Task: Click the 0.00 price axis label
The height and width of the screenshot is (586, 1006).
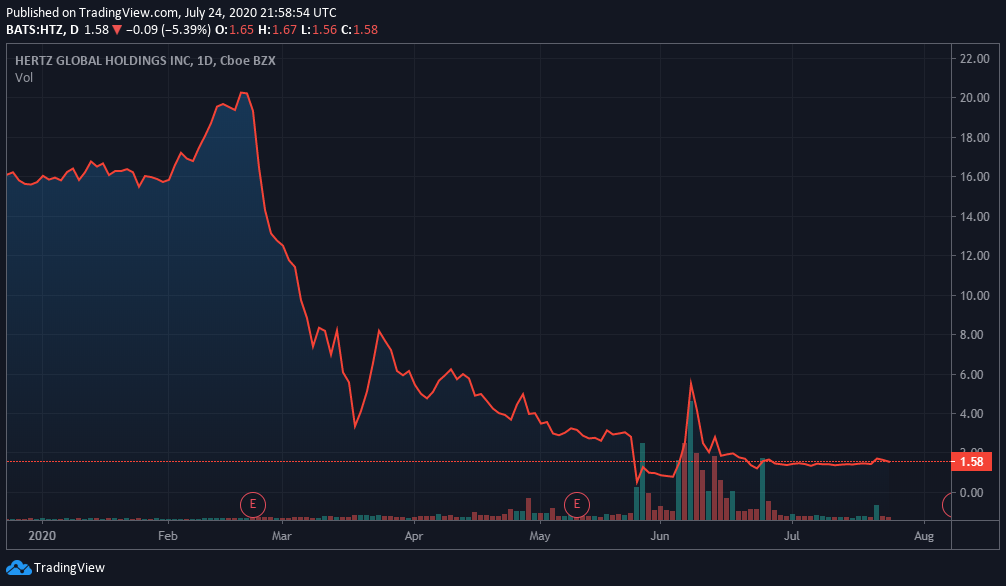Action: pos(971,492)
